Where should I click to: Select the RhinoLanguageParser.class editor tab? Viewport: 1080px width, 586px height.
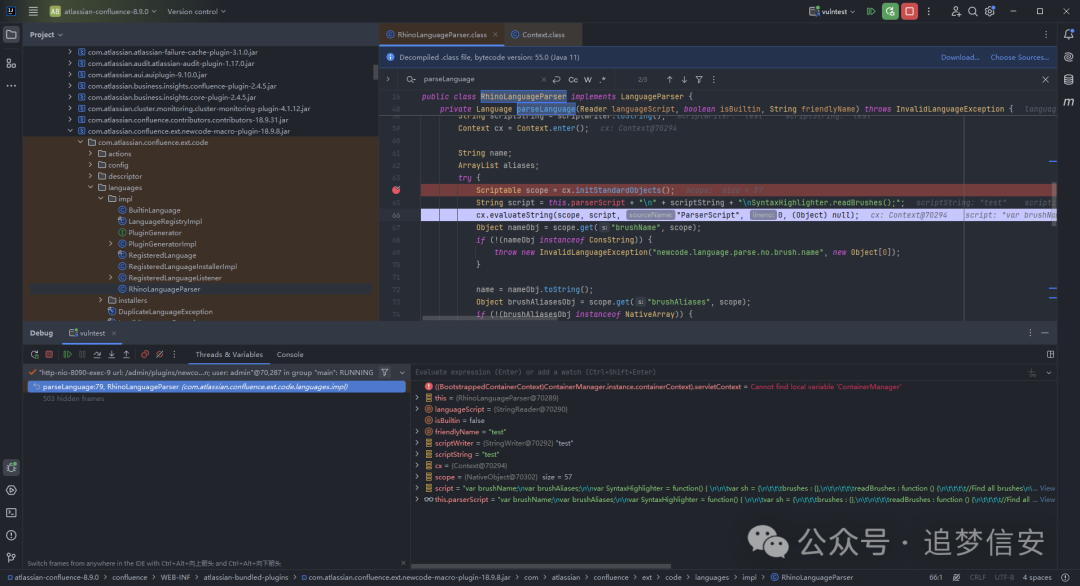(442, 34)
